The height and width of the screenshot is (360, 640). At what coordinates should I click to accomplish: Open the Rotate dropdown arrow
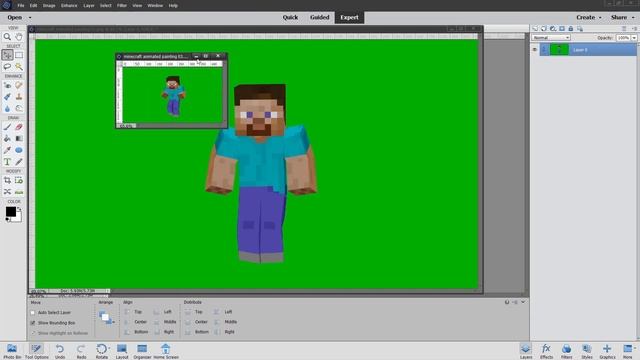click(109, 348)
